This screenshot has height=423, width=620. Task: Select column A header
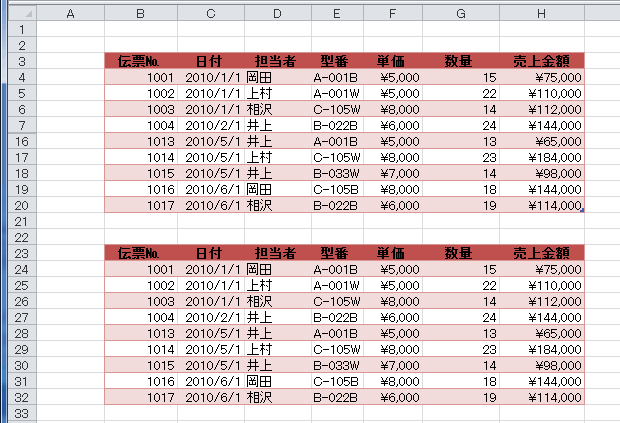pos(70,14)
